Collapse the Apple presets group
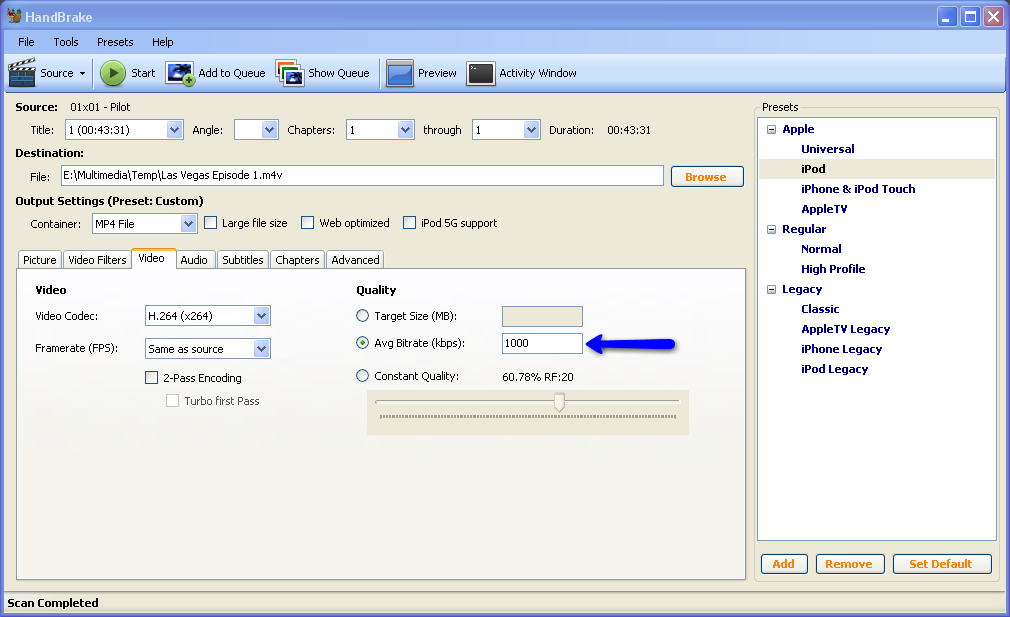Screen dimensions: 1010x617 771,129
